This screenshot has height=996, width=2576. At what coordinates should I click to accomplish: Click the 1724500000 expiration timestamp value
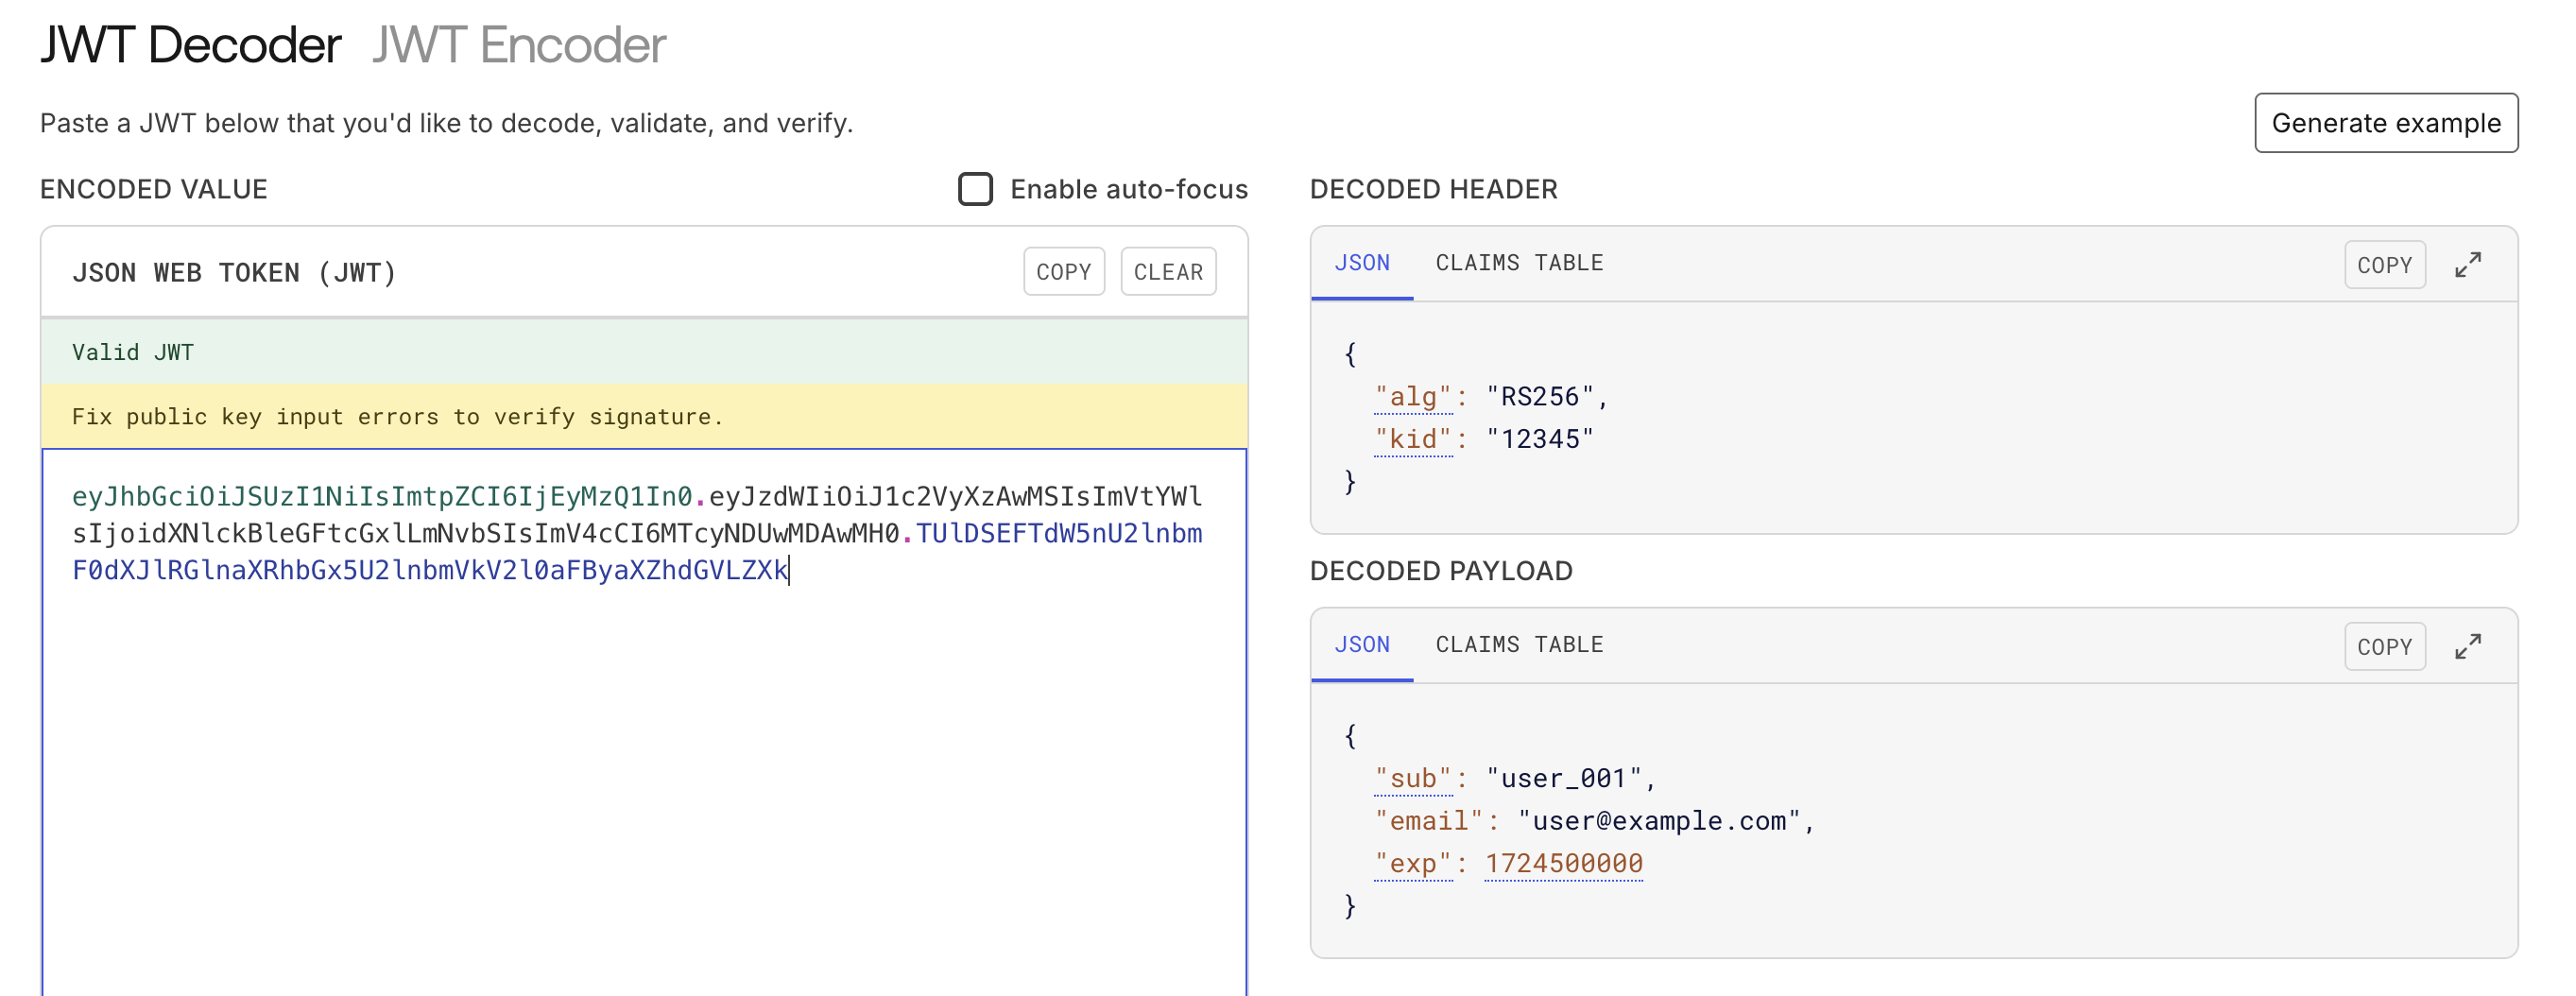click(x=1564, y=862)
